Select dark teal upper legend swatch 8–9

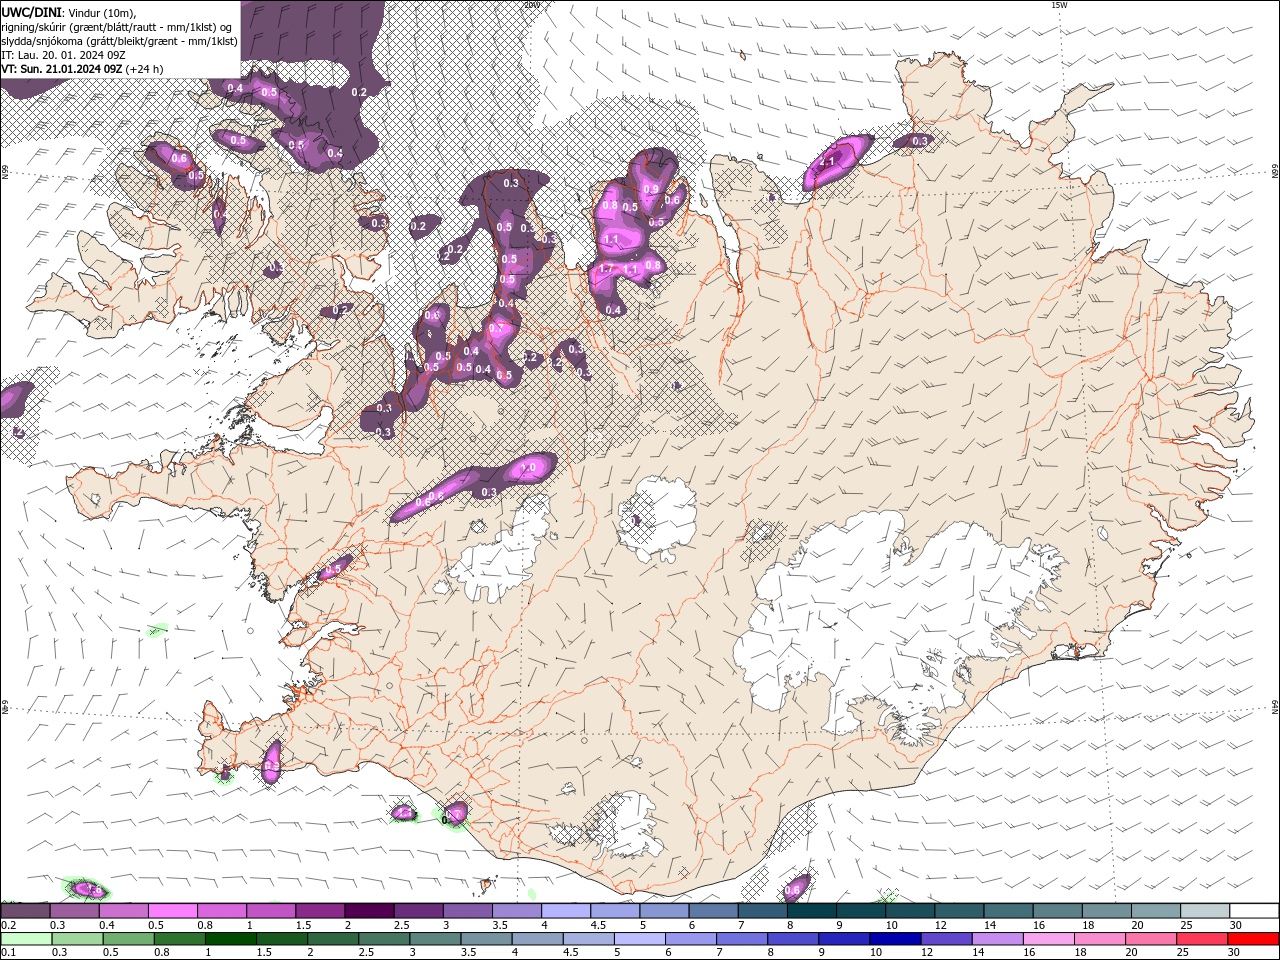811,911
